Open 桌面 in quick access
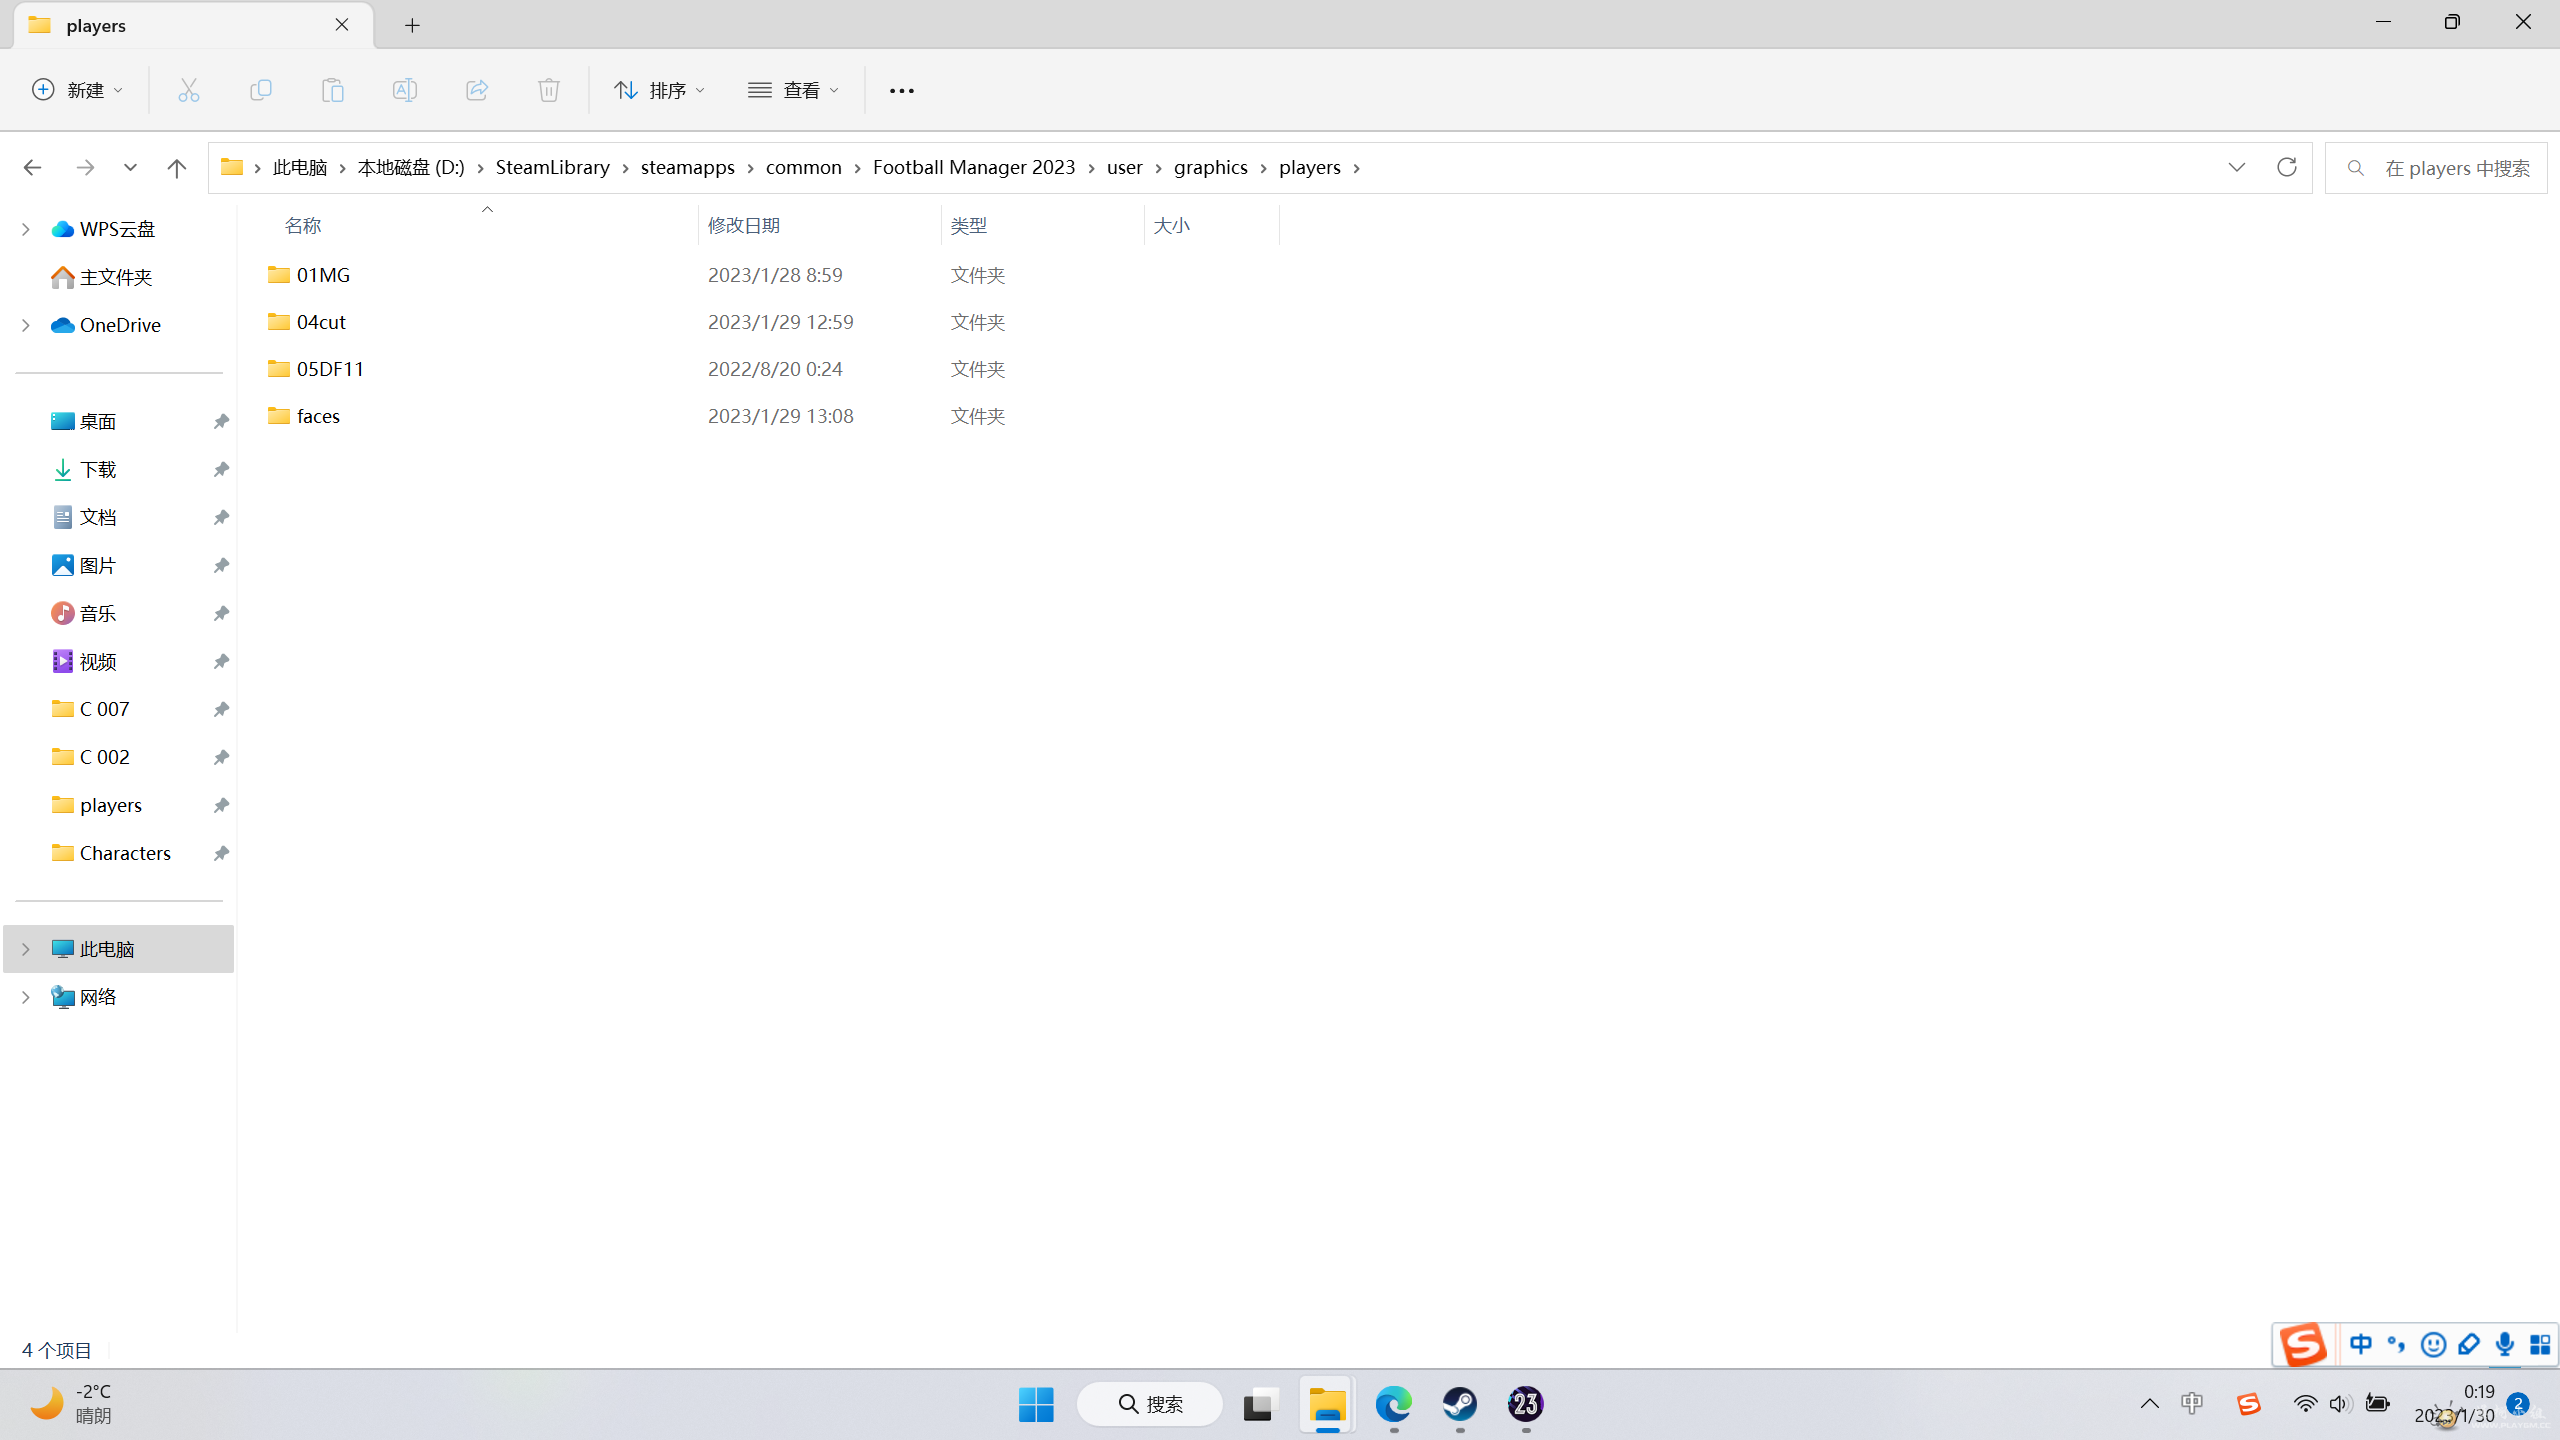This screenshot has width=2560, height=1440. tap(98, 421)
